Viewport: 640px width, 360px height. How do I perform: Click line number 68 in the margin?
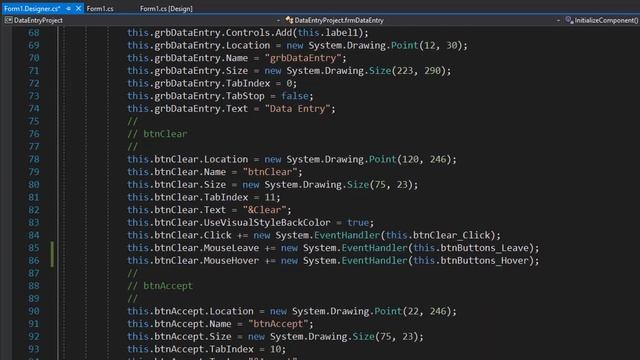pyautogui.click(x=34, y=33)
